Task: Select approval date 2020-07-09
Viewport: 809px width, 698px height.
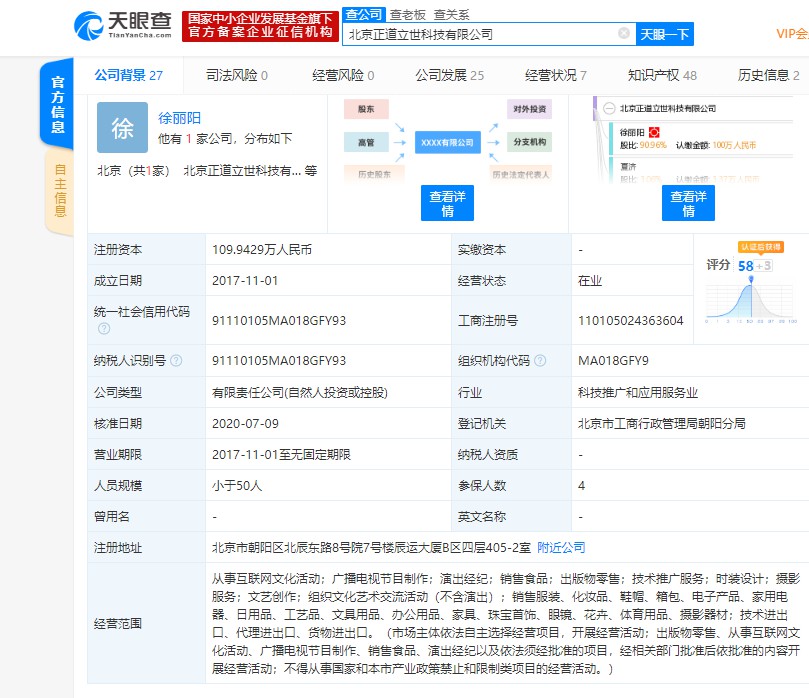Action: [245, 424]
